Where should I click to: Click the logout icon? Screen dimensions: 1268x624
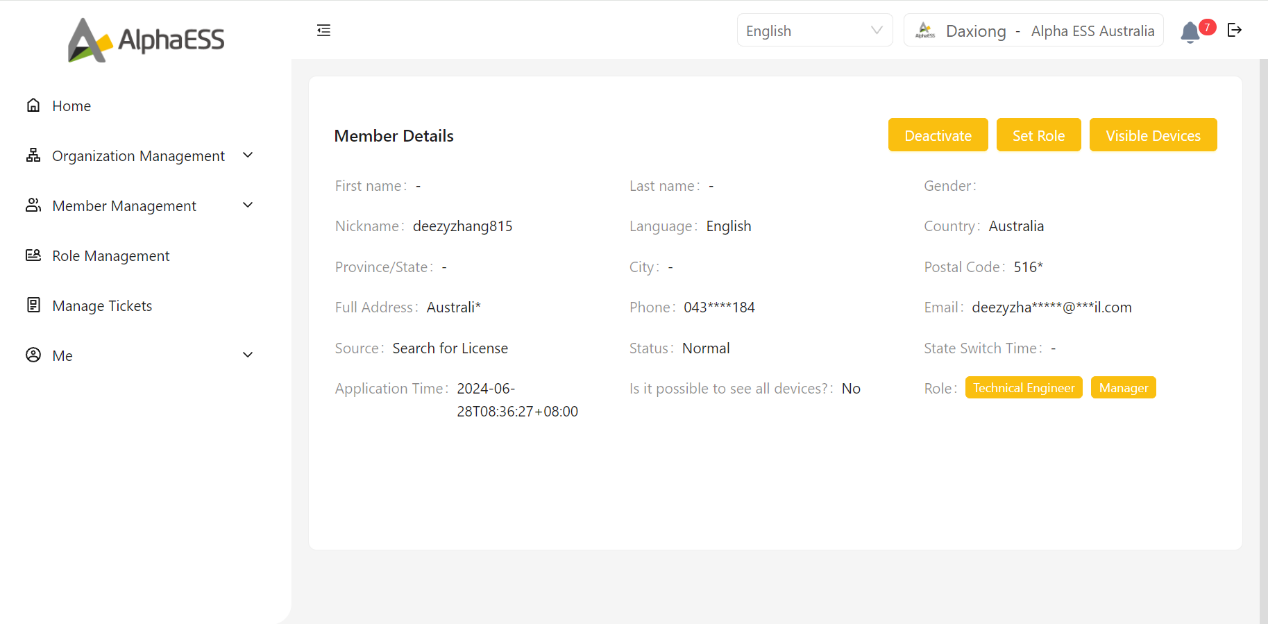(1235, 30)
